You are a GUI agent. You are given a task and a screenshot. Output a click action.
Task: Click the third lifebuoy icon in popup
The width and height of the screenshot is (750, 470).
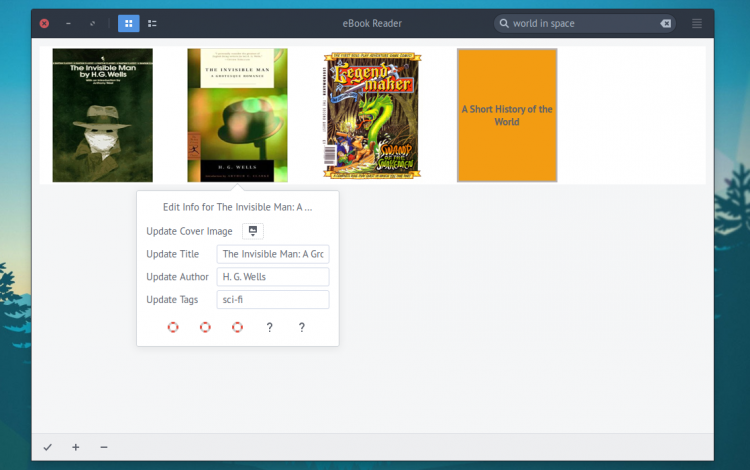(237, 327)
